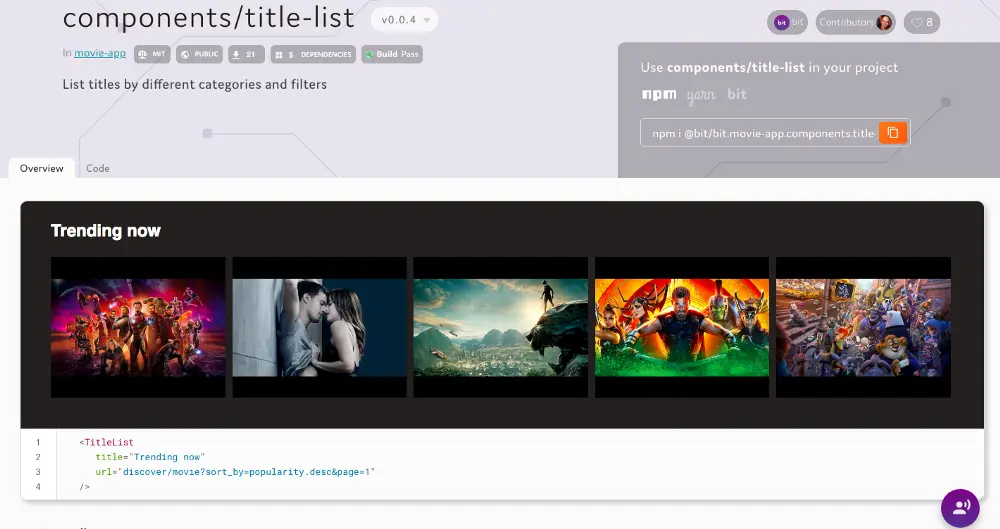Open the Fifty Shades couple poster thumbnail

(319, 327)
